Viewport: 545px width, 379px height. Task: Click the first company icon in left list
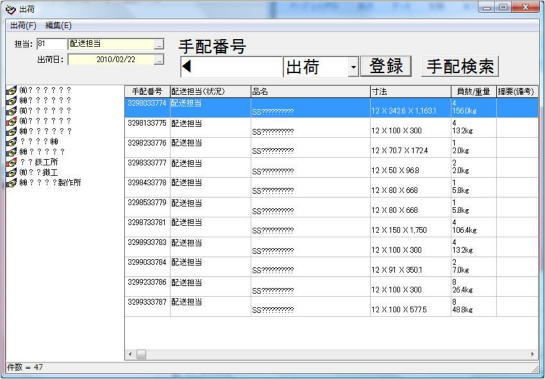11,90
